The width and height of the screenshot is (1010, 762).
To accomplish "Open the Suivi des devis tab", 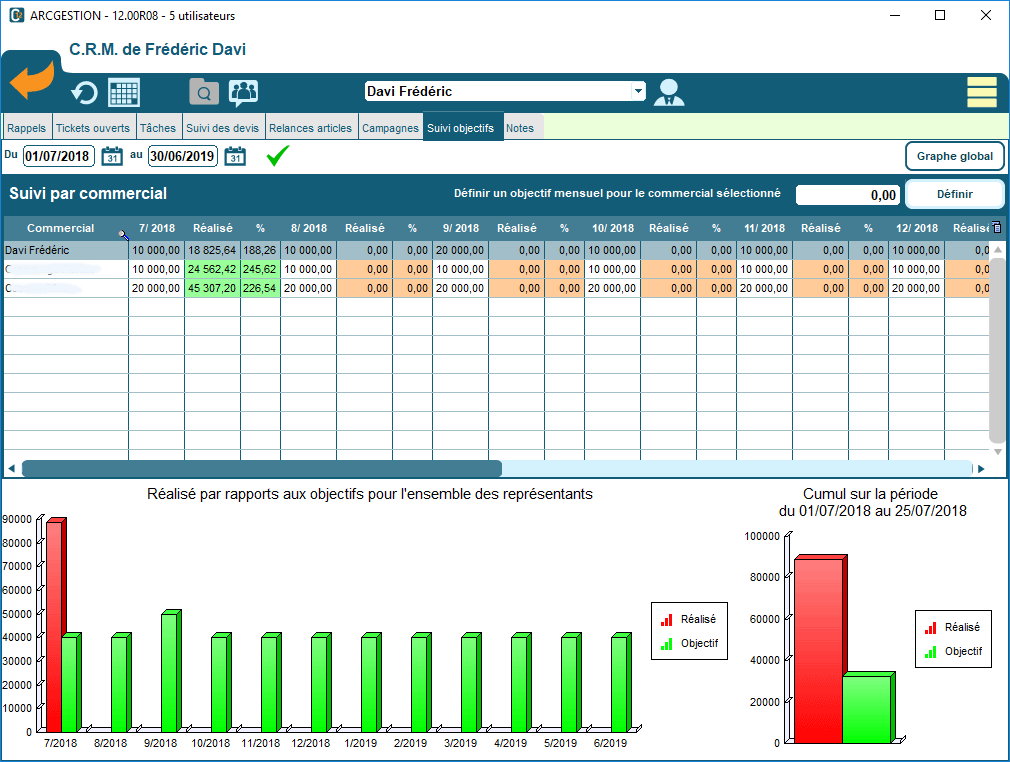I will [x=222, y=128].
